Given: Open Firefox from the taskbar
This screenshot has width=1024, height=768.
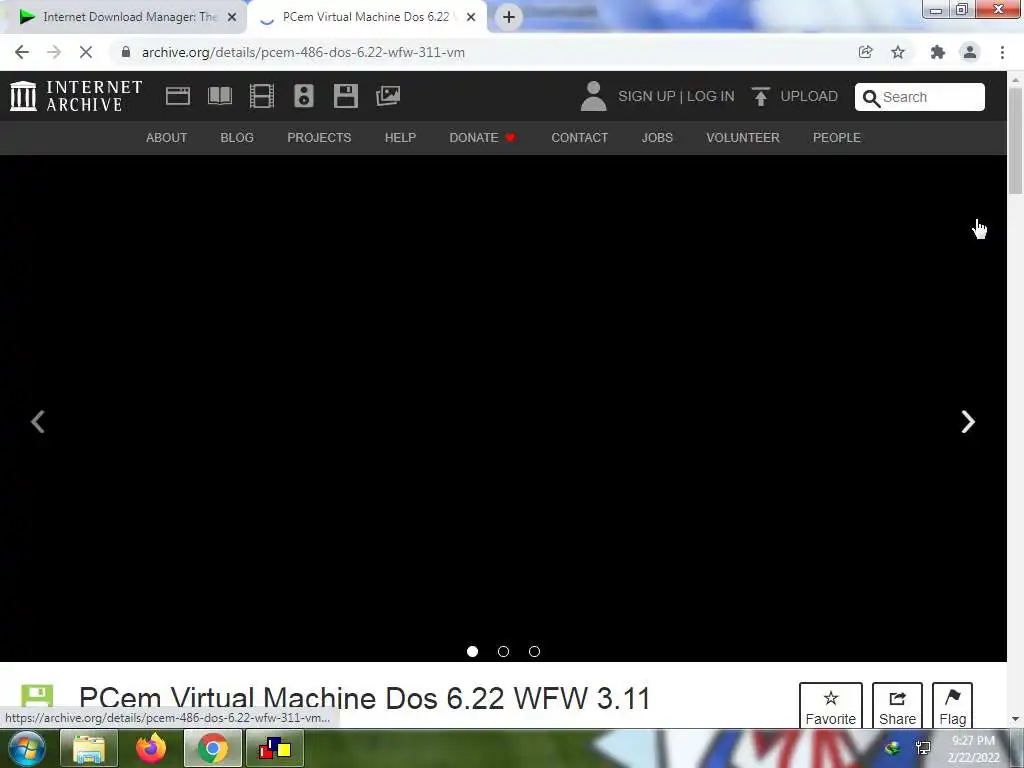Looking at the screenshot, I should coord(151,748).
